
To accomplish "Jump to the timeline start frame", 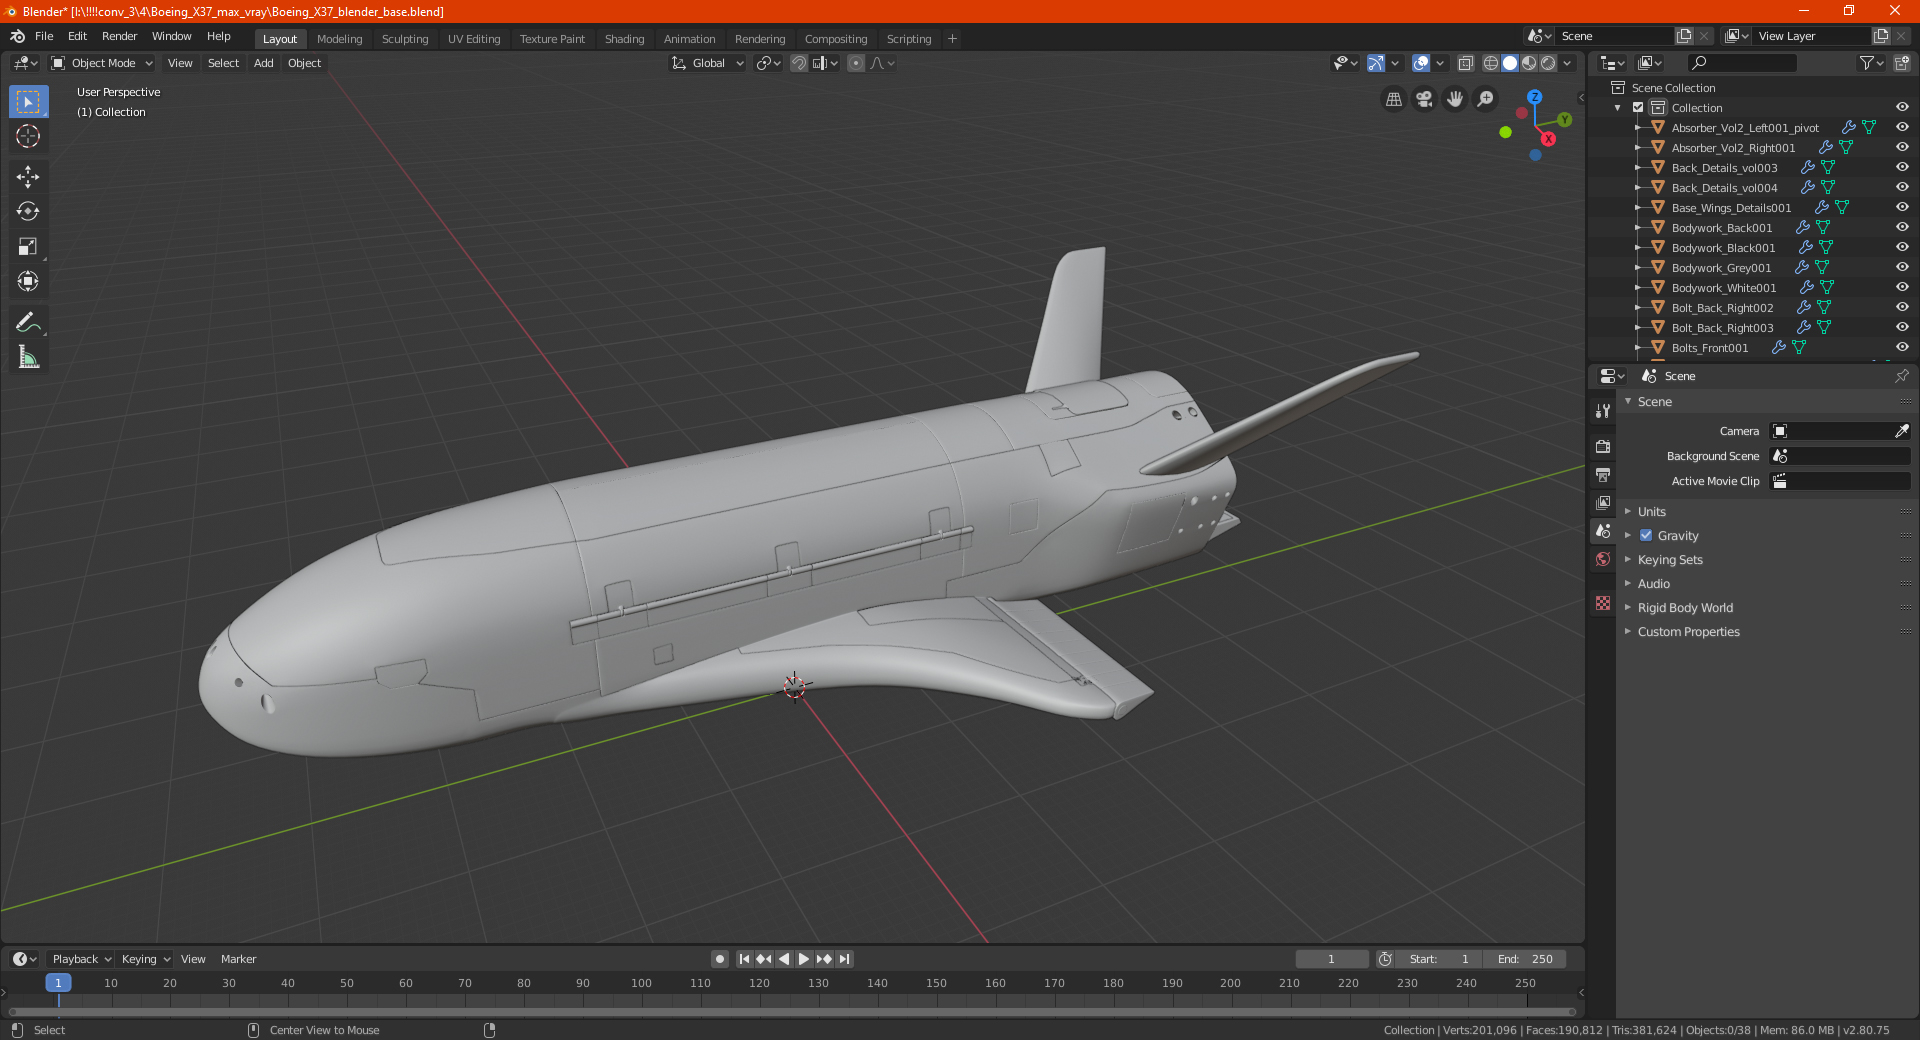I will pos(744,959).
